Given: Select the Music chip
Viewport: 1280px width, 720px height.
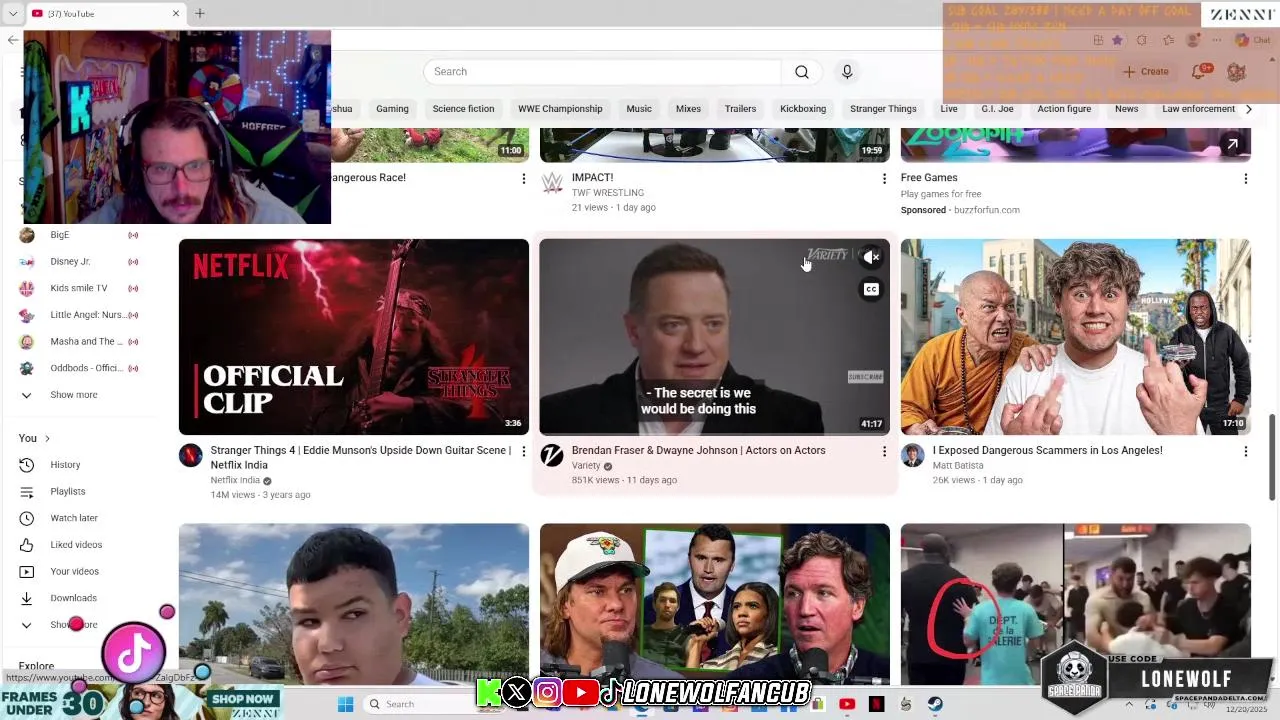Looking at the screenshot, I should [x=639, y=109].
